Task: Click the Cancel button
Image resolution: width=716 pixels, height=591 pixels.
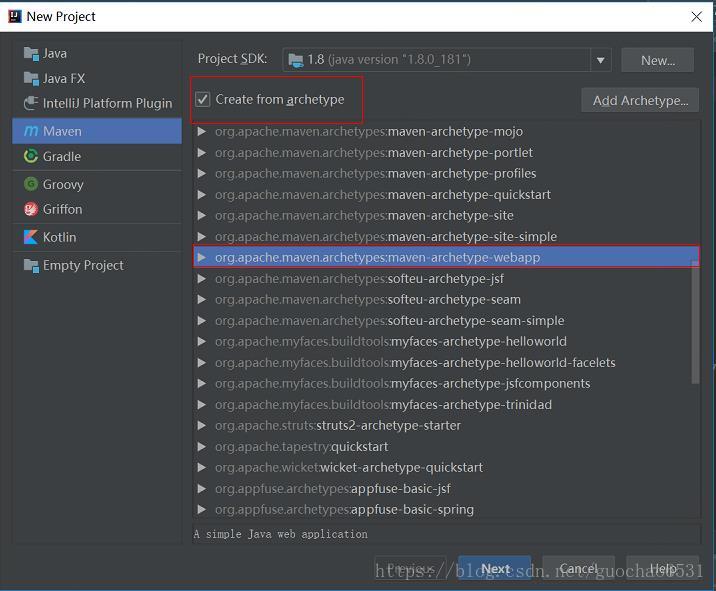Action: click(579, 569)
